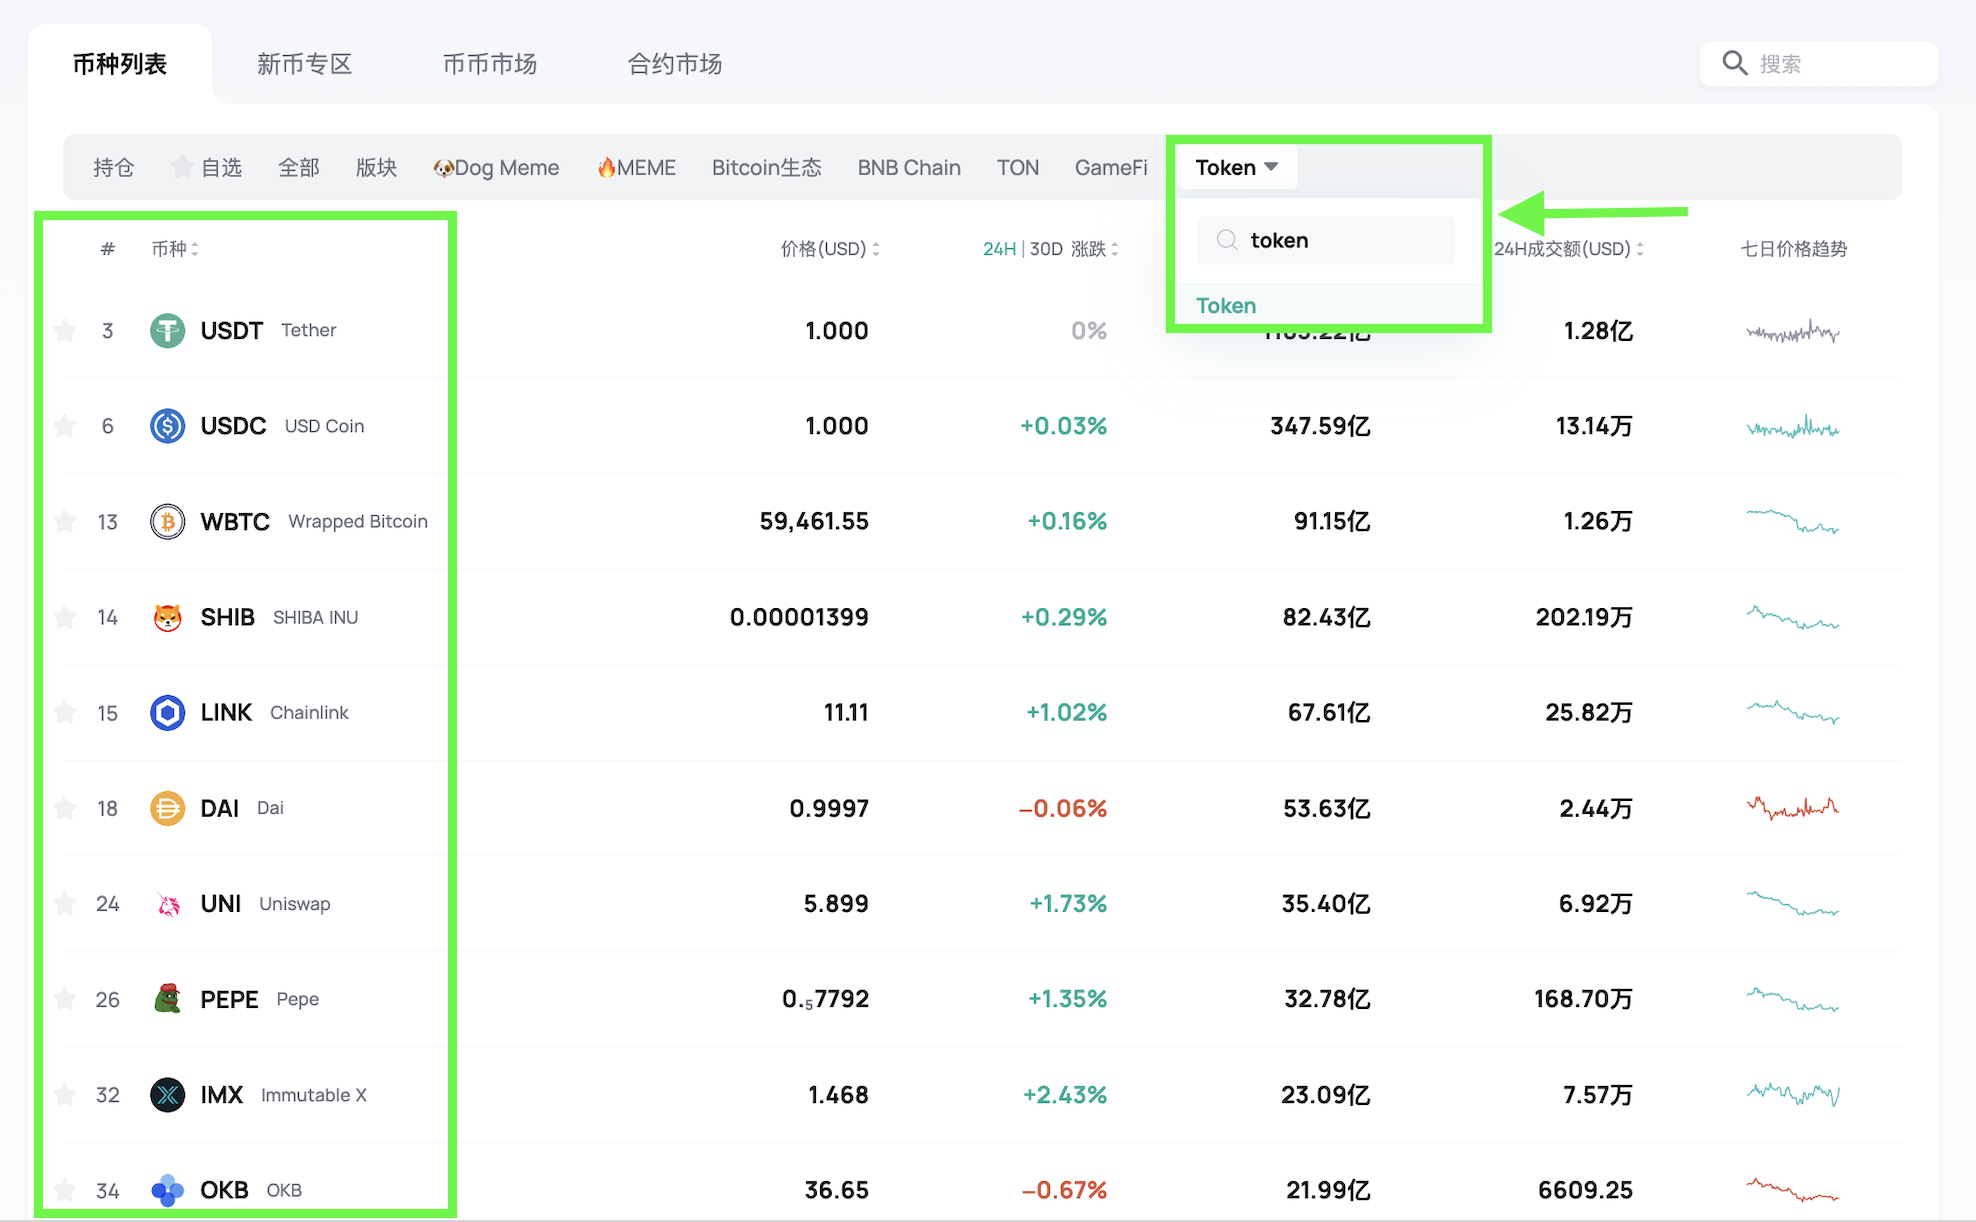This screenshot has width=1976, height=1222.
Task: Sort by 价格(USD) column
Action: tap(830, 249)
